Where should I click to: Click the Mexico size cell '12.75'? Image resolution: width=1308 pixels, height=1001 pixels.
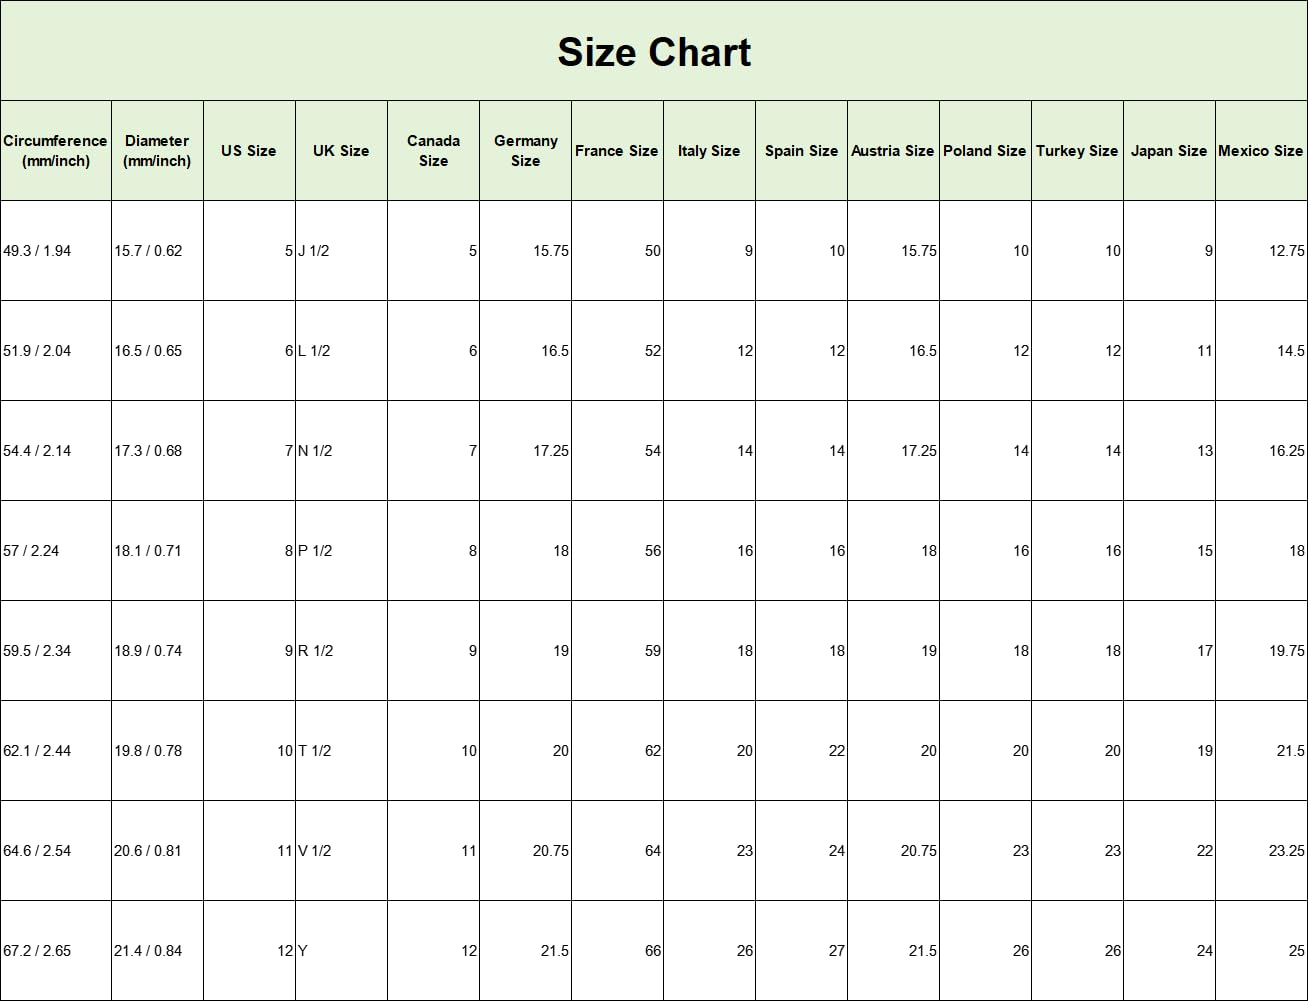click(x=1261, y=251)
